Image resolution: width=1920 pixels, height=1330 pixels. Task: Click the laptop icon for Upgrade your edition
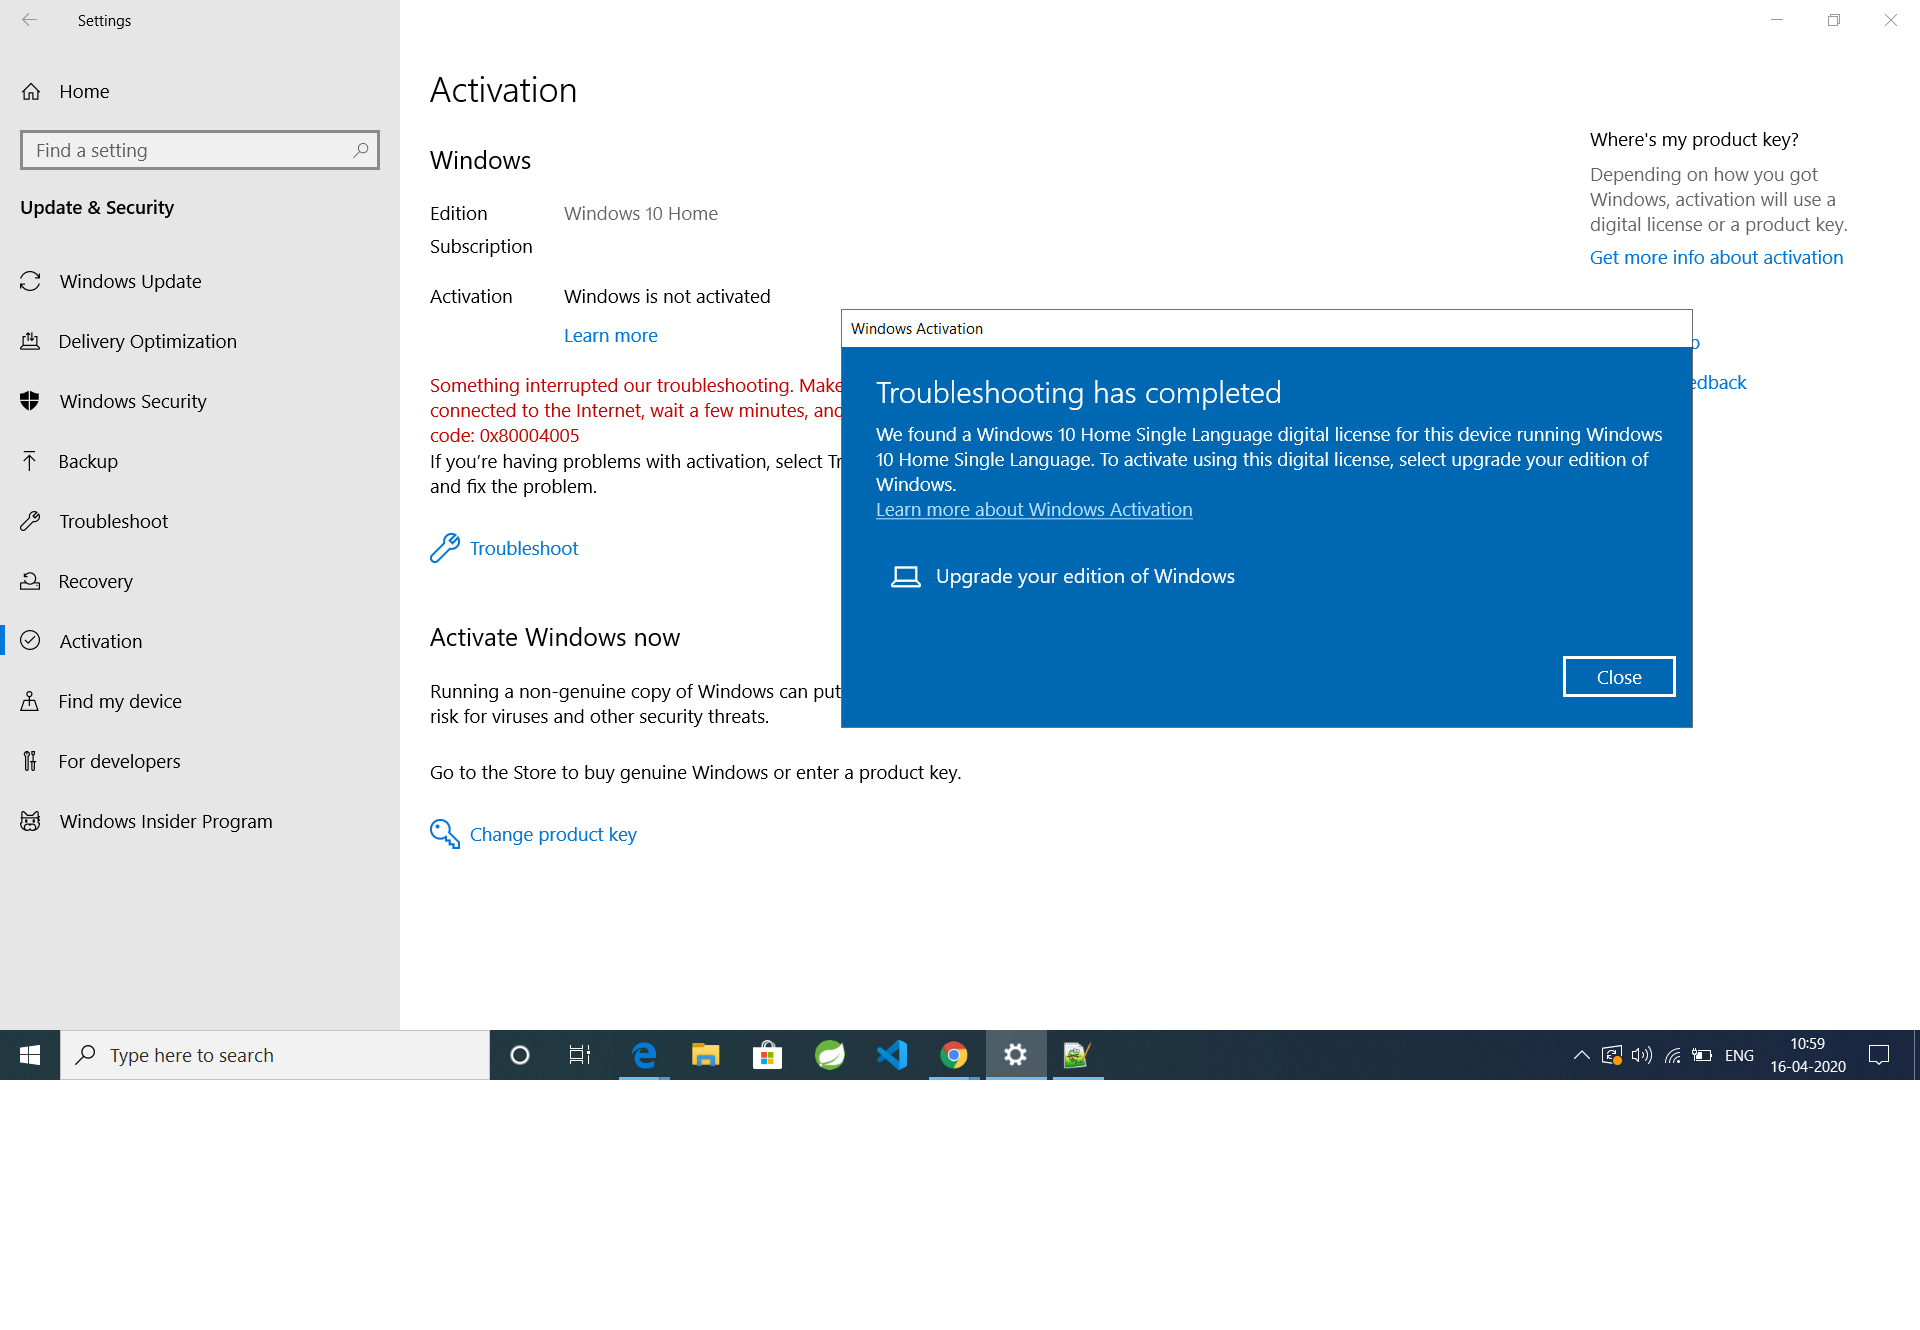coord(906,577)
